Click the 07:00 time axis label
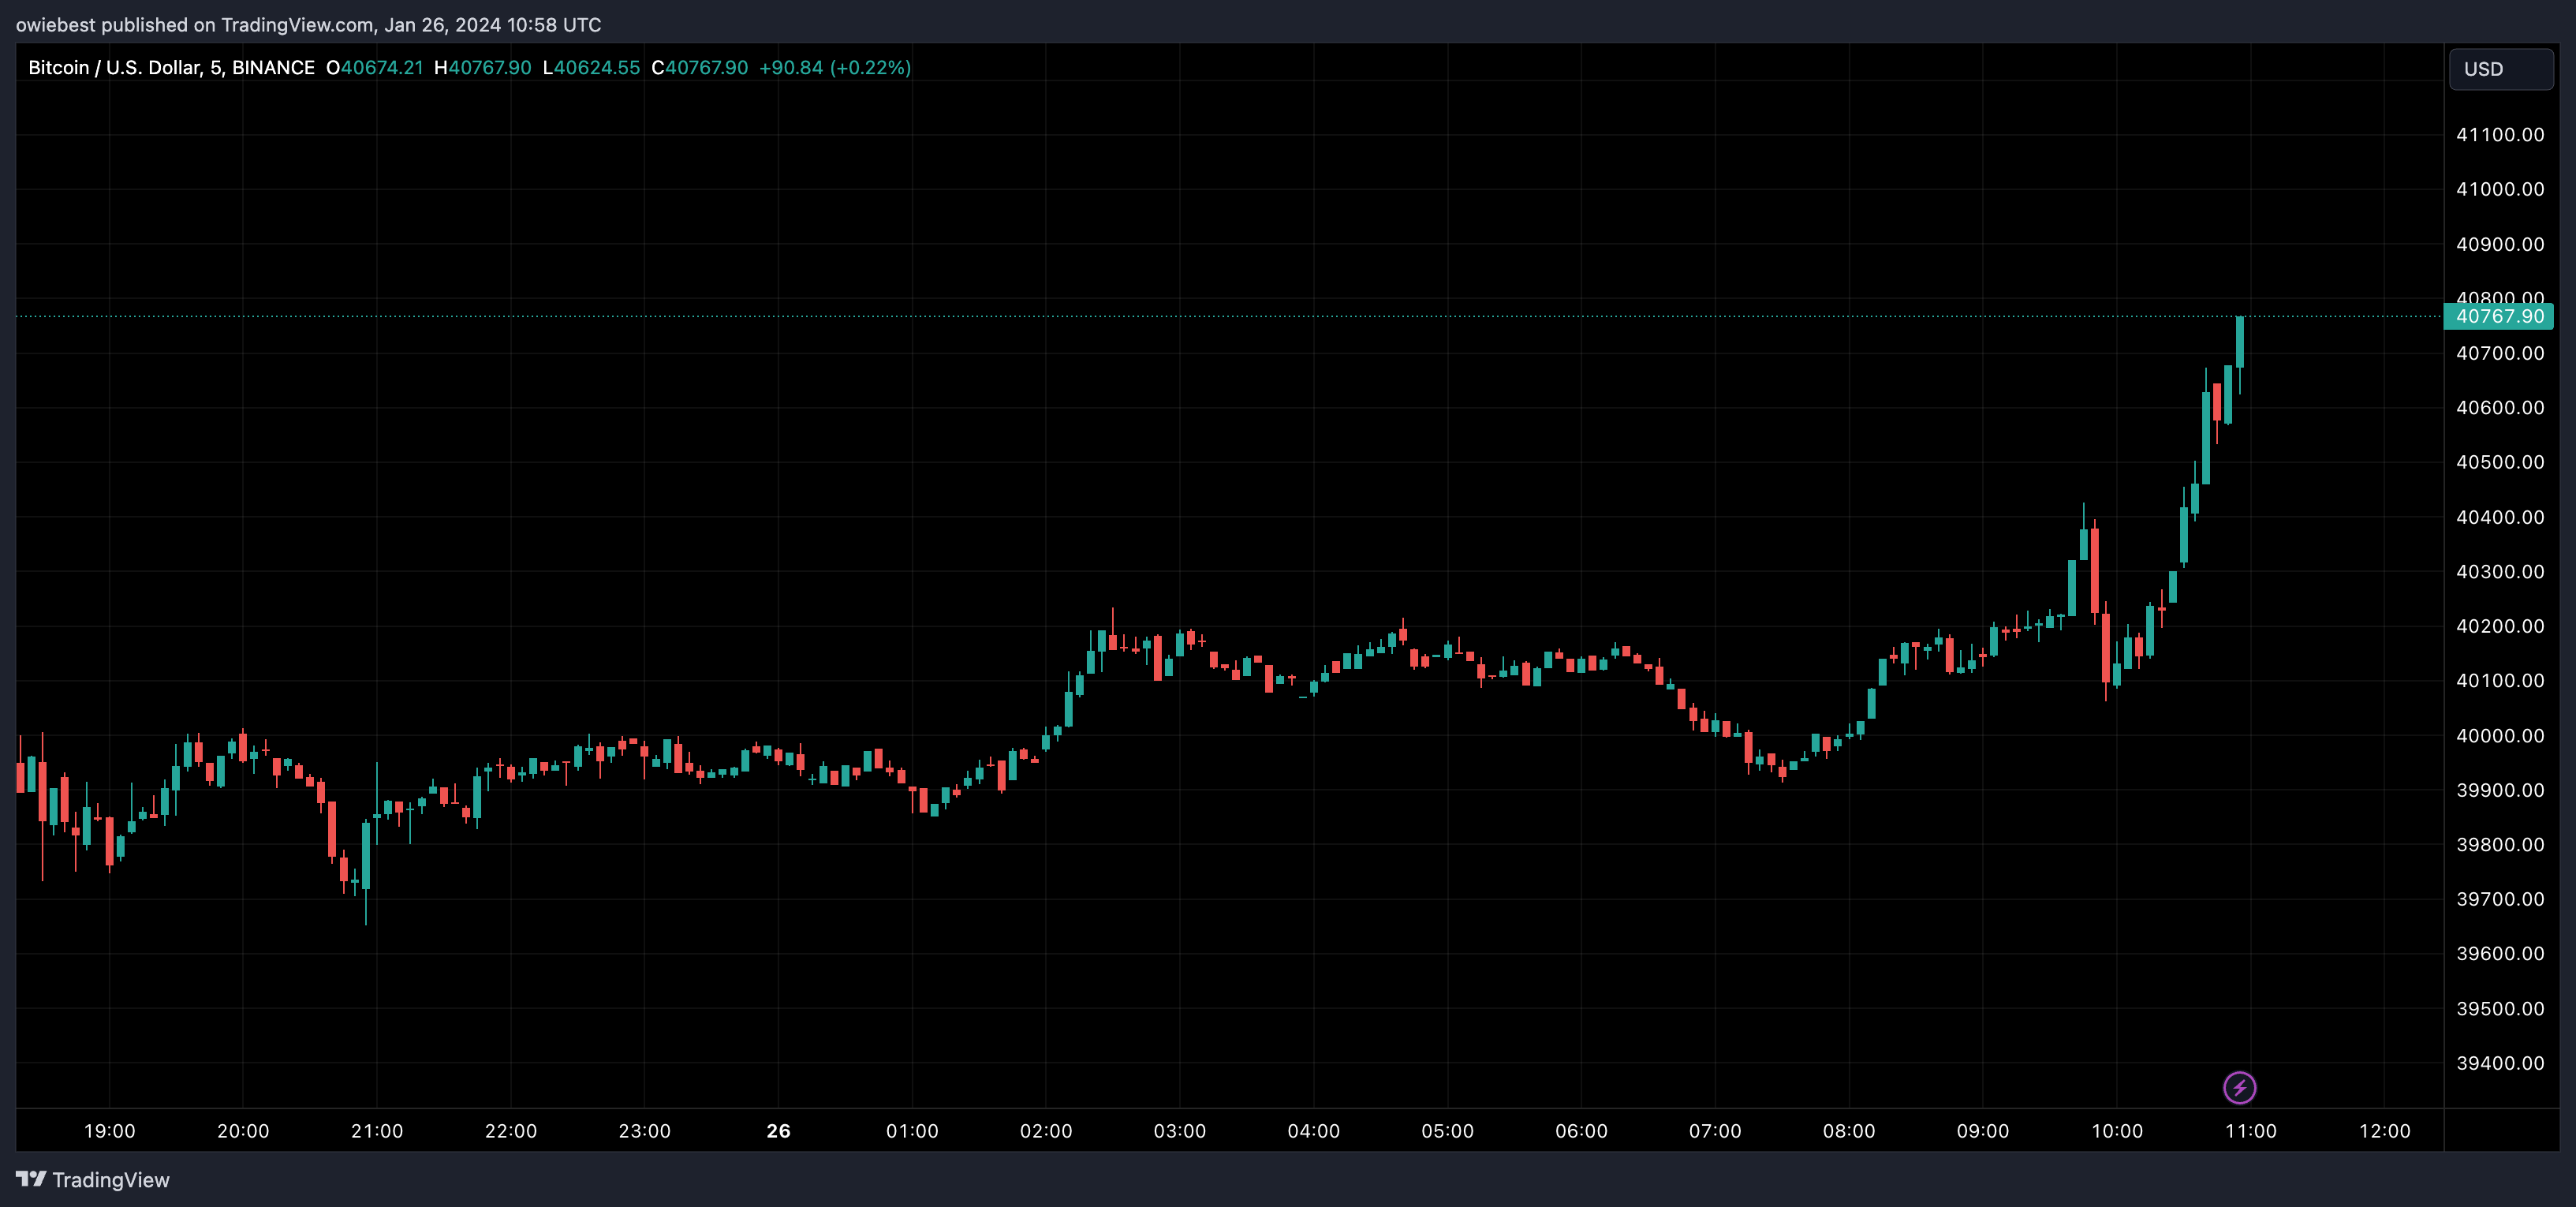 pos(1715,1131)
